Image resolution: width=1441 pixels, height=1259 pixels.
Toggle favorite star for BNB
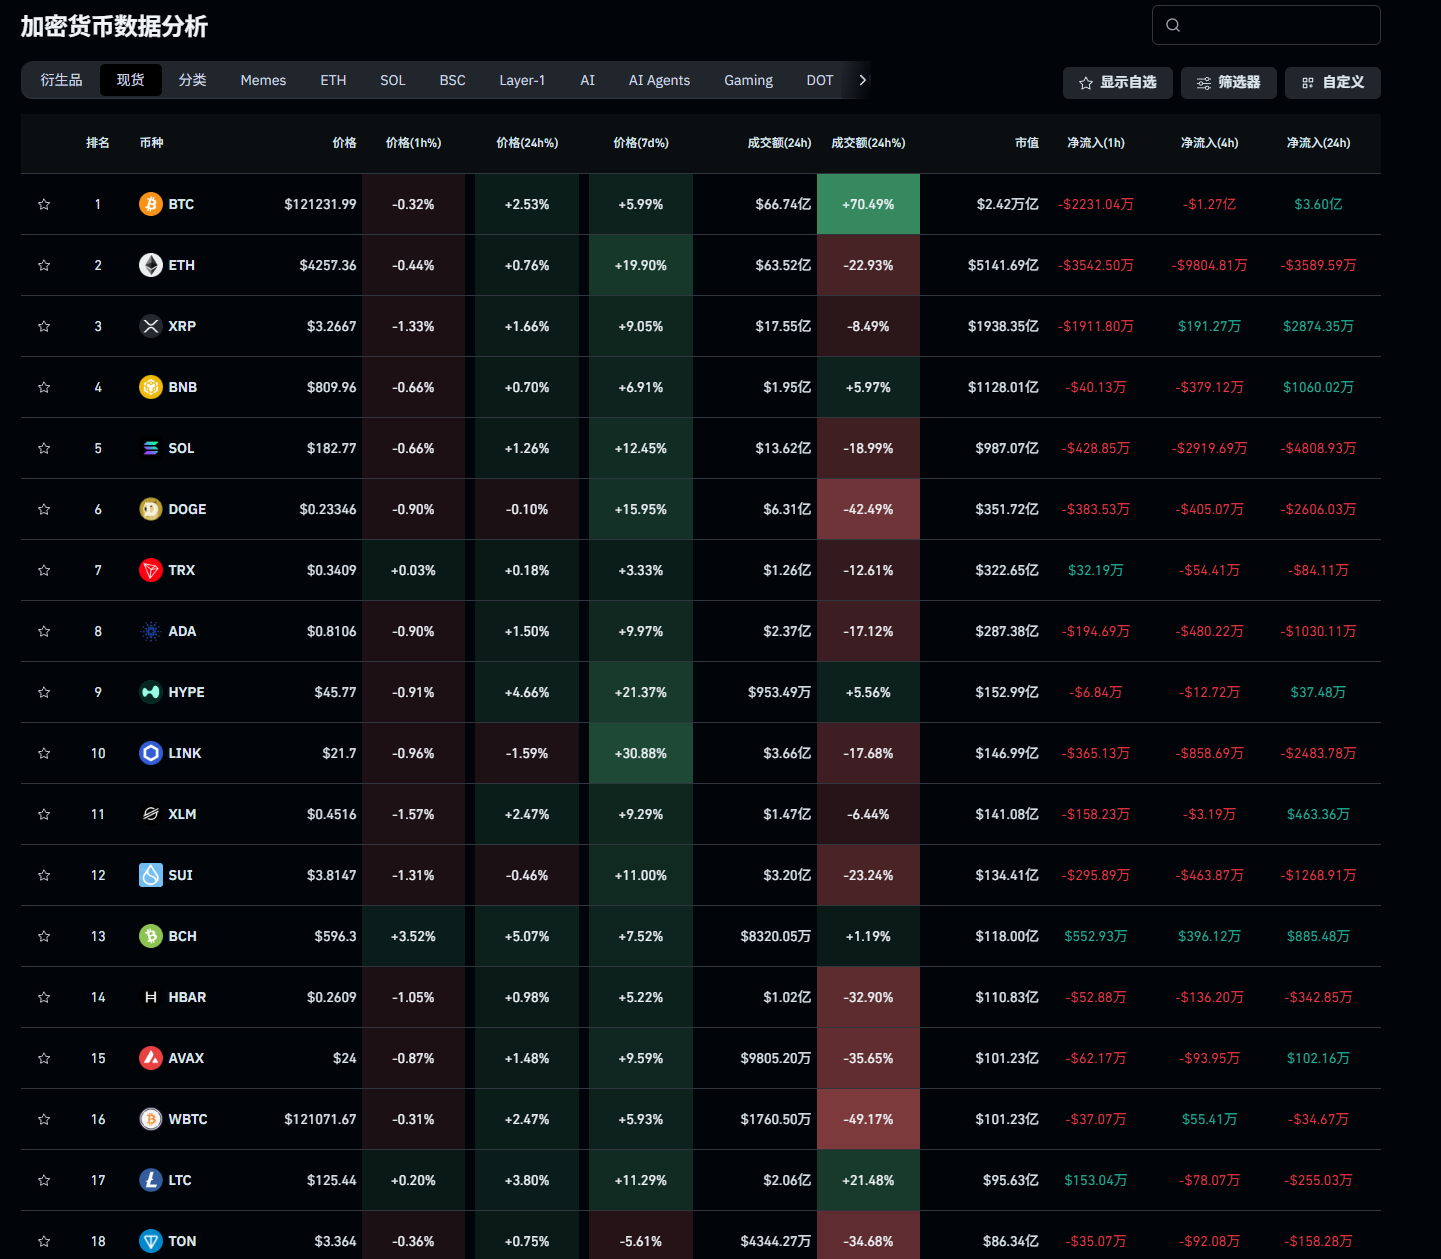[44, 387]
